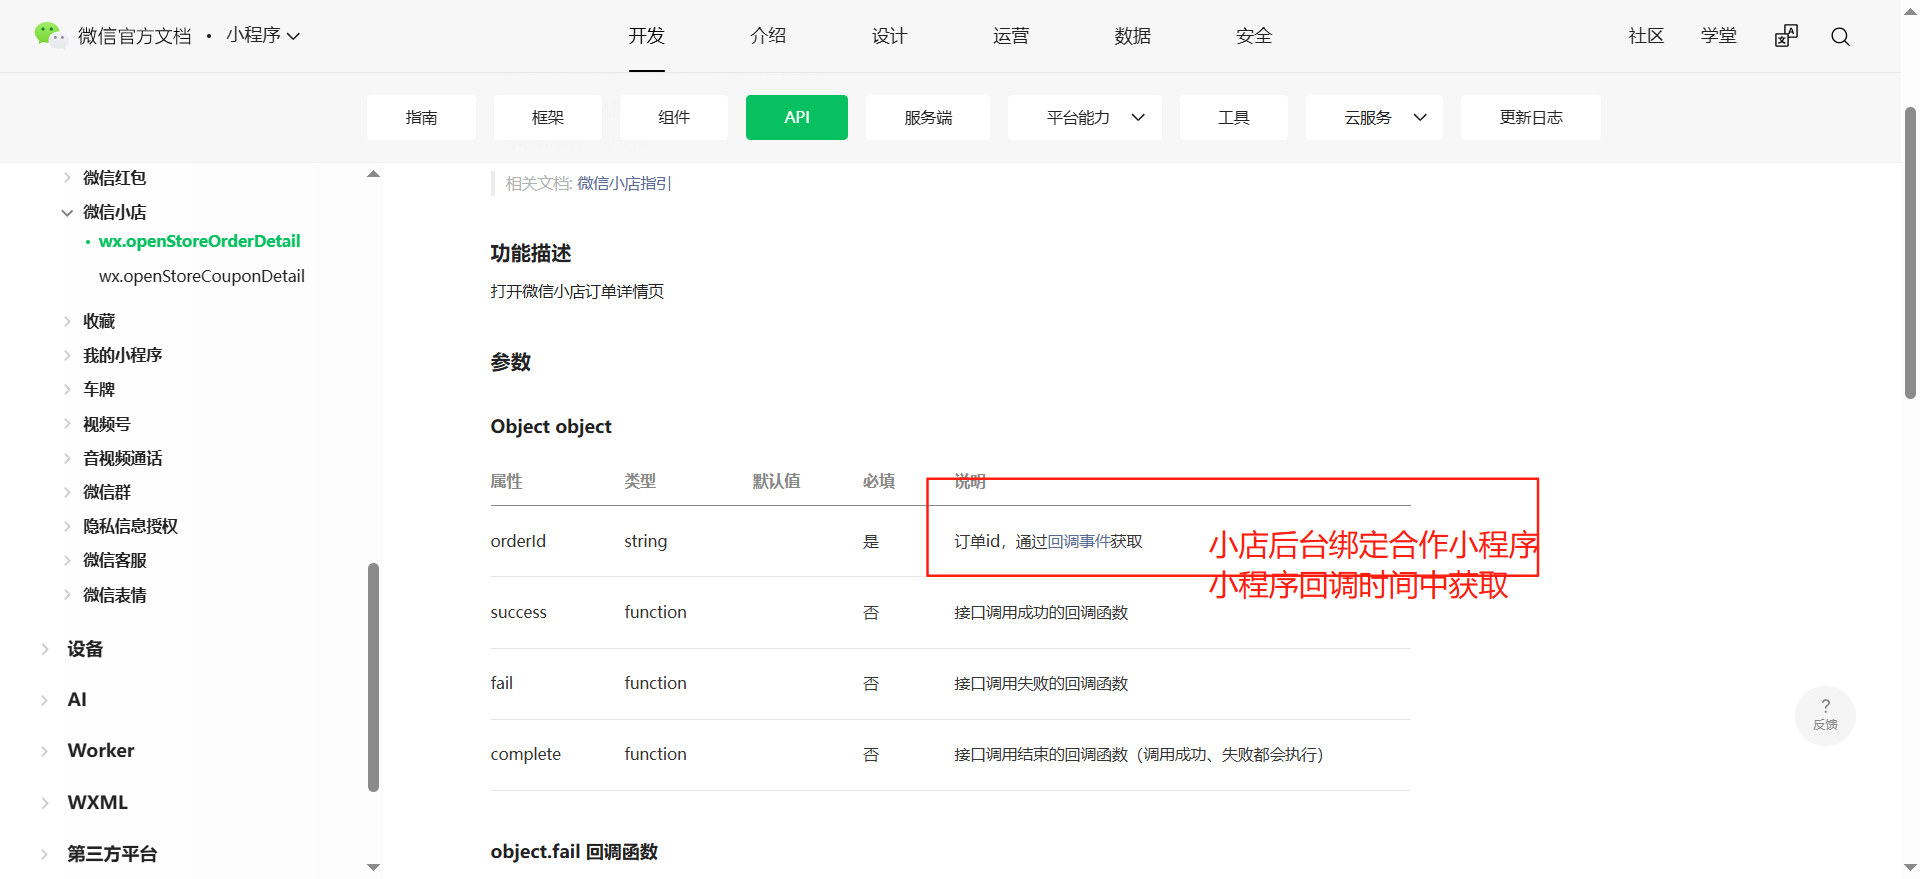Select wx.openStoreOrderDetail in sidebar
This screenshot has width=1920, height=879.
199,241
